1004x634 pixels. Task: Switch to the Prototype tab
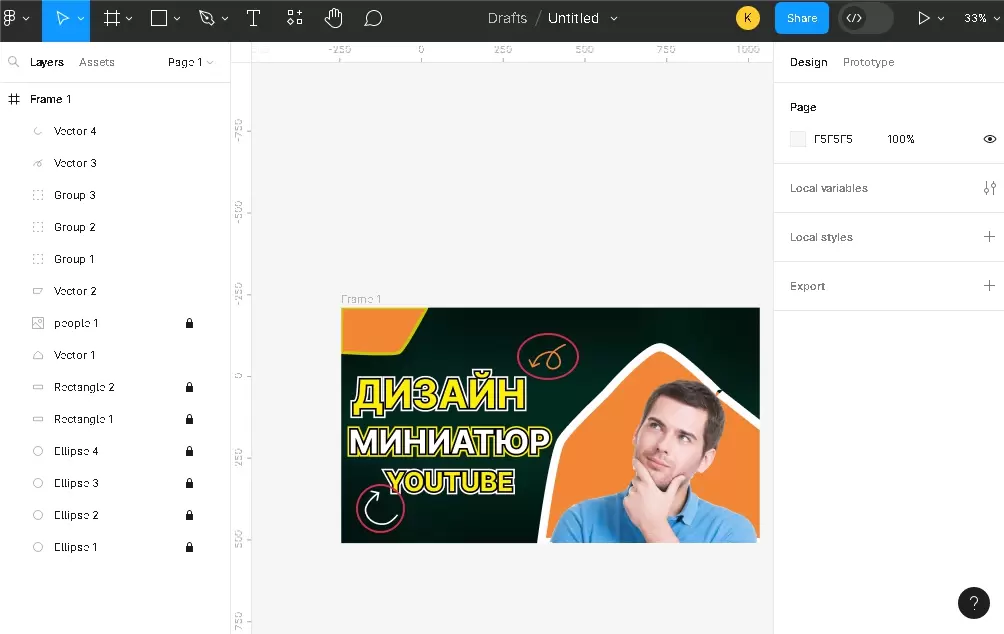pos(868,62)
